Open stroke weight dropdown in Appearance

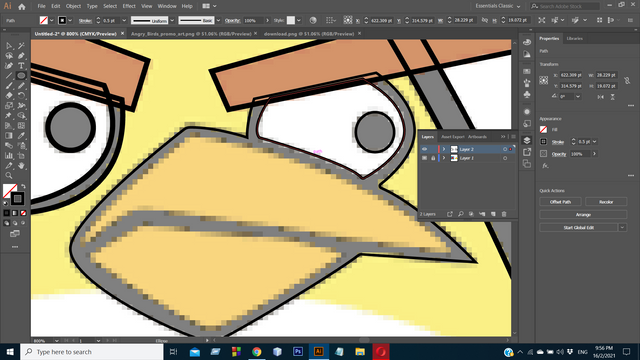click(x=595, y=142)
